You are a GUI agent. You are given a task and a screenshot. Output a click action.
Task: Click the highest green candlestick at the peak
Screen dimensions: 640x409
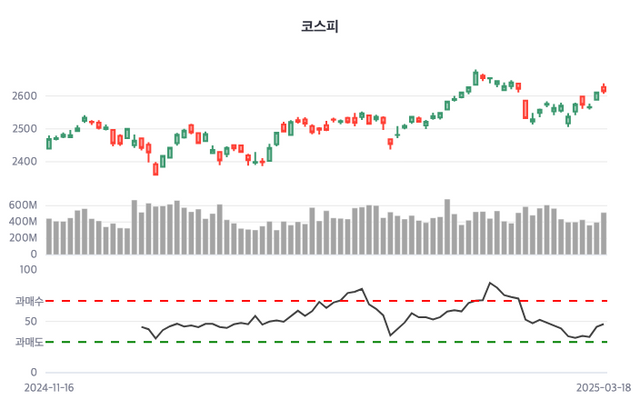pos(476,77)
